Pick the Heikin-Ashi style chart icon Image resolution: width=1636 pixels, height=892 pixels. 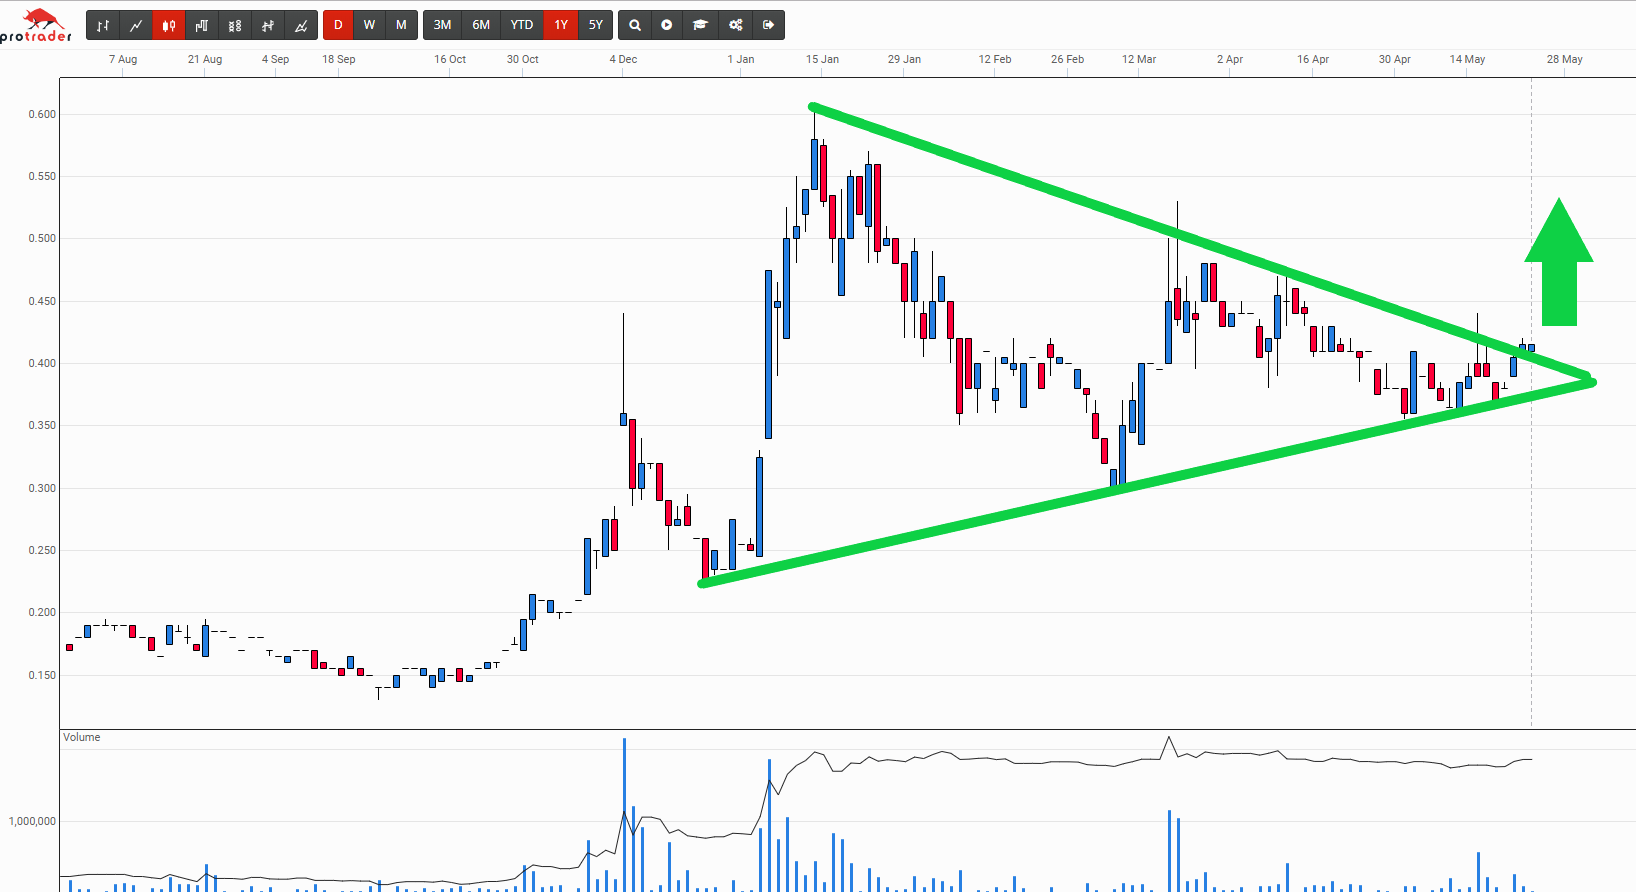pos(268,25)
